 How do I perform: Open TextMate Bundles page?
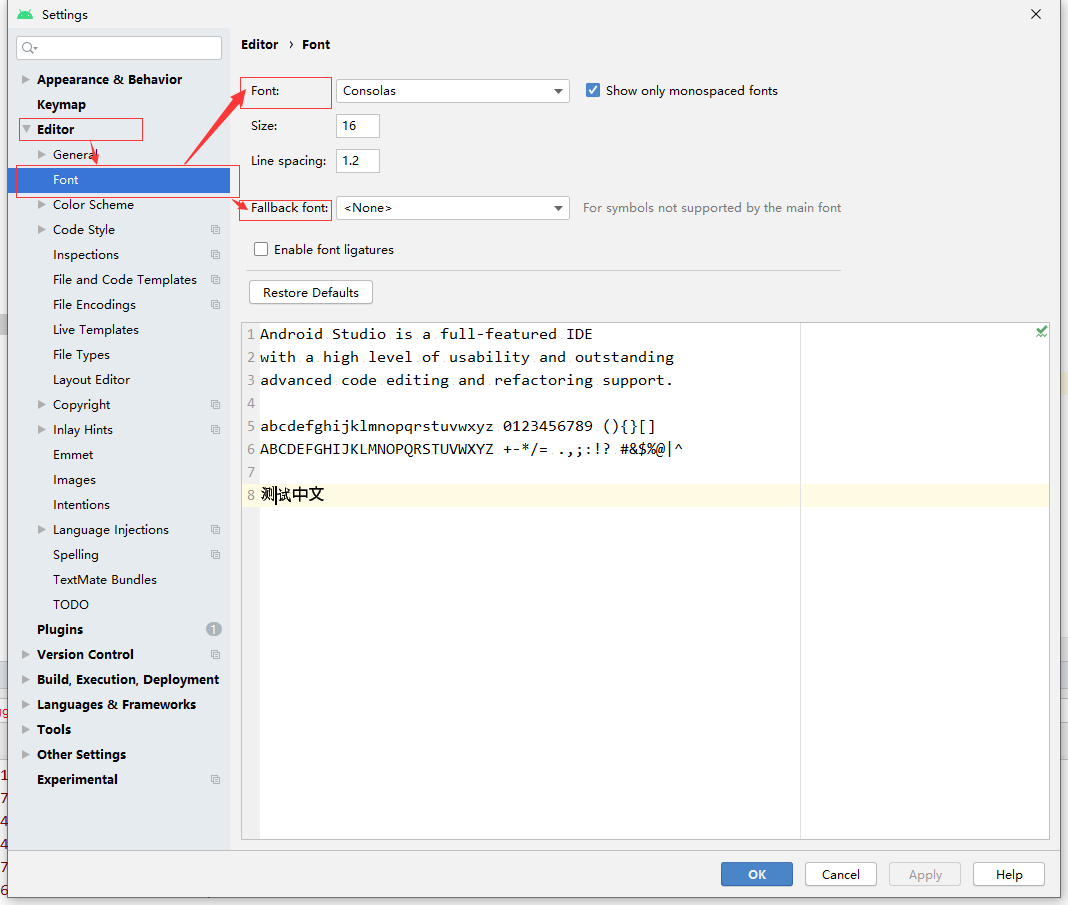(105, 579)
